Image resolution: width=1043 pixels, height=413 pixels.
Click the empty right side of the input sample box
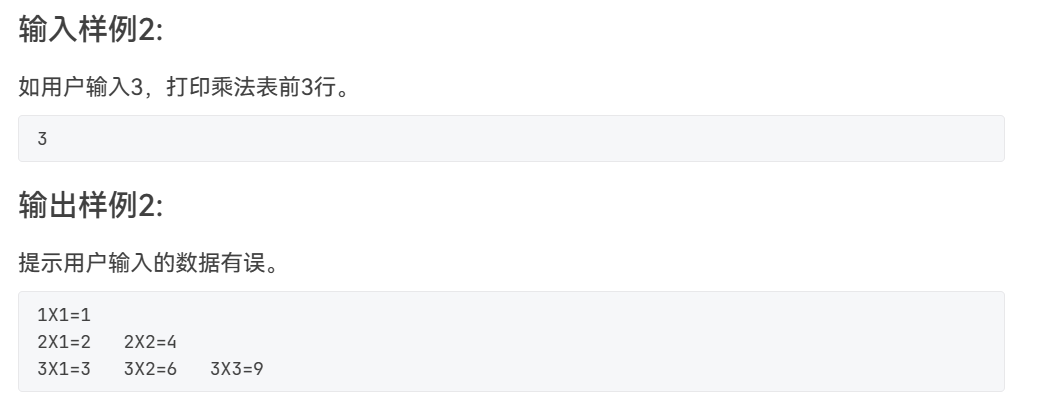pyautogui.click(x=700, y=139)
